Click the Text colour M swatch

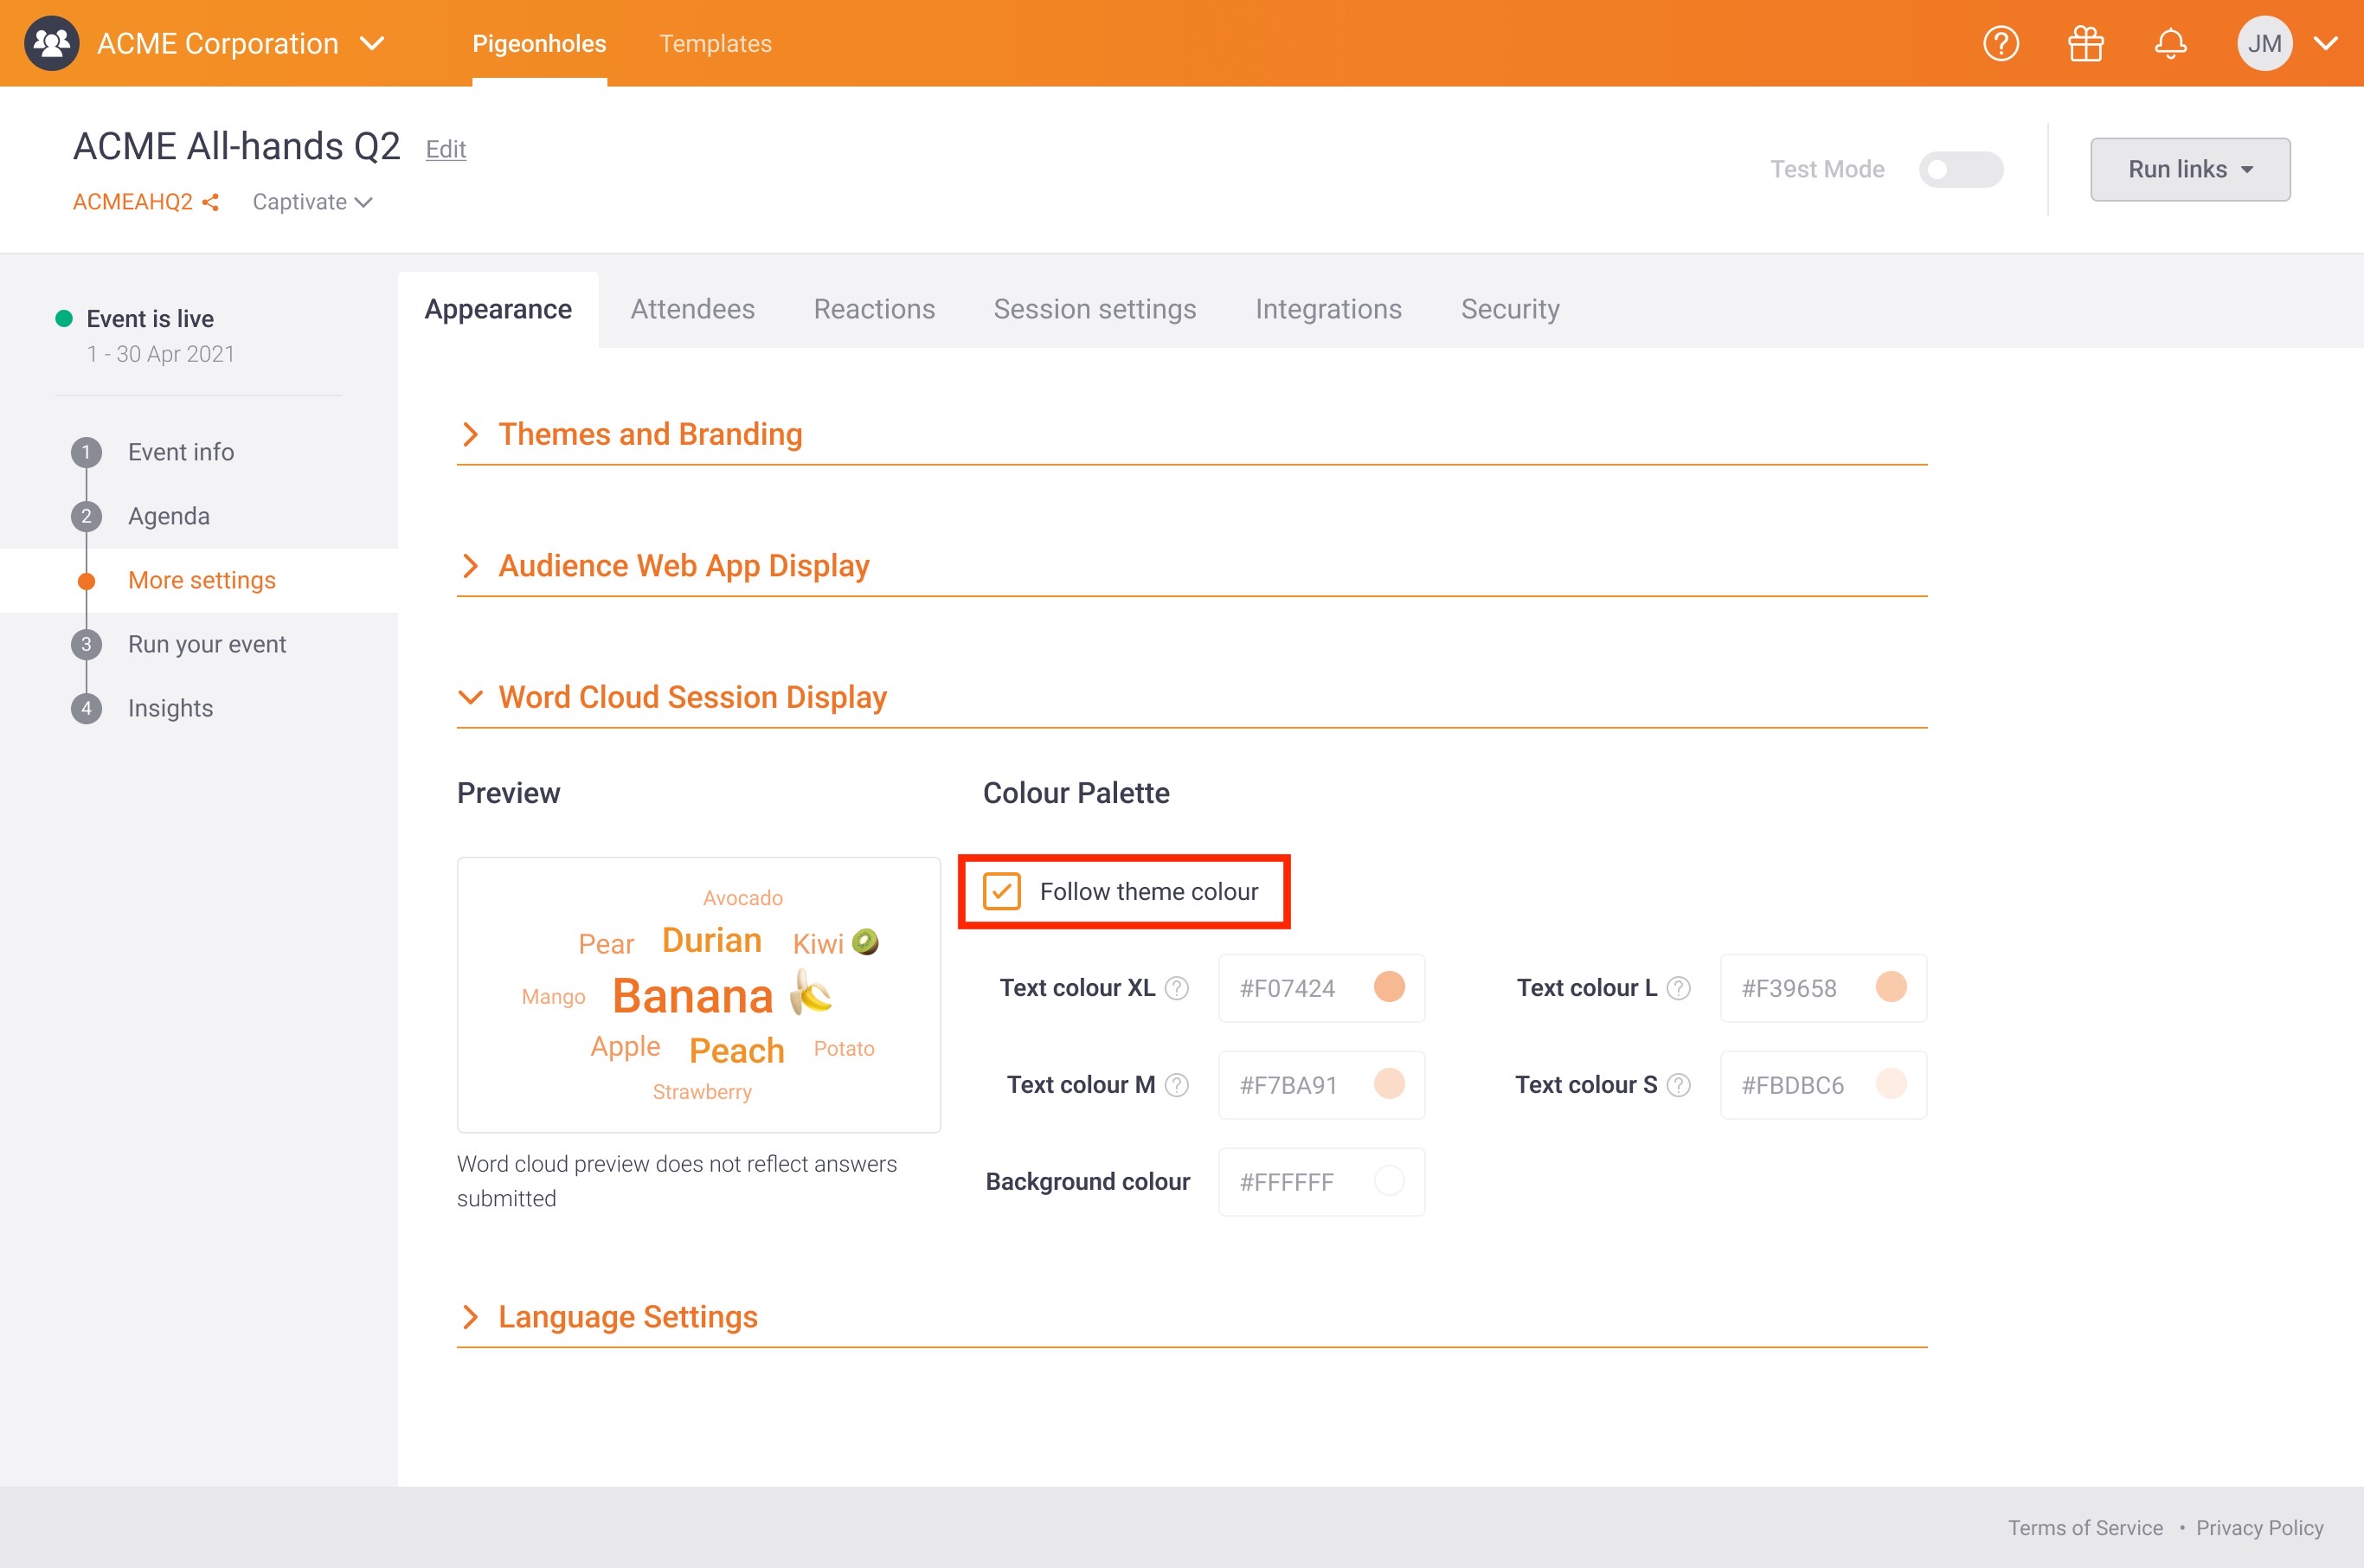[1389, 1084]
